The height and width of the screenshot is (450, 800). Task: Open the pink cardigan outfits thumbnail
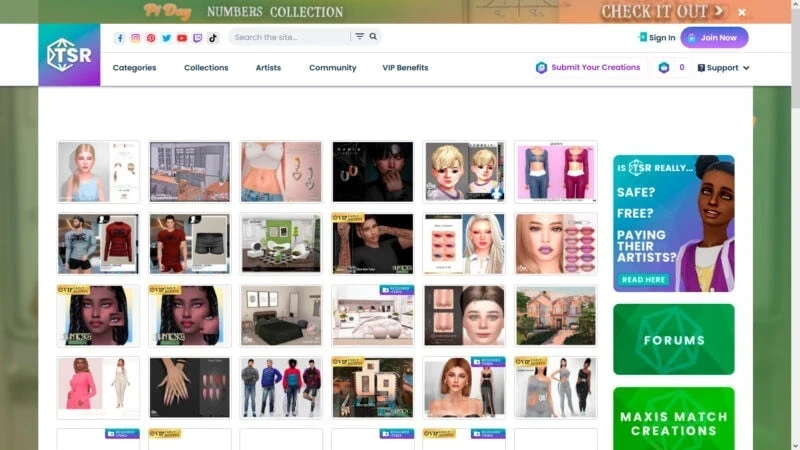point(556,172)
